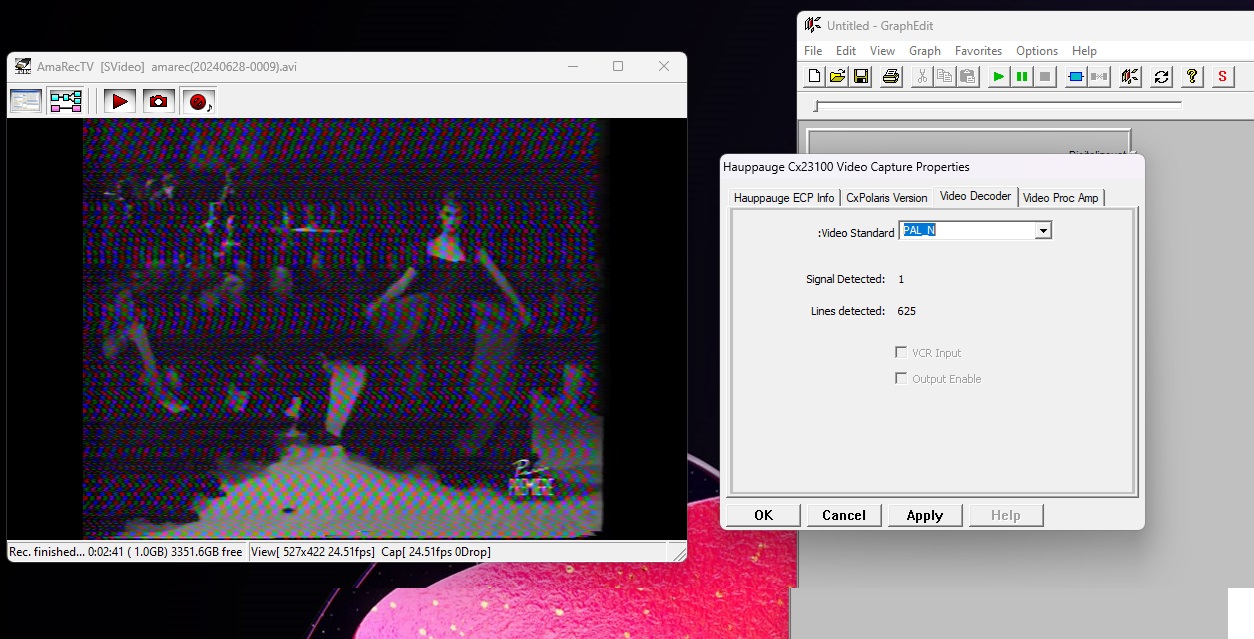Toggle the VCR Input checkbox
Viewport: 1254px width, 639px height.
pos(901,353)
